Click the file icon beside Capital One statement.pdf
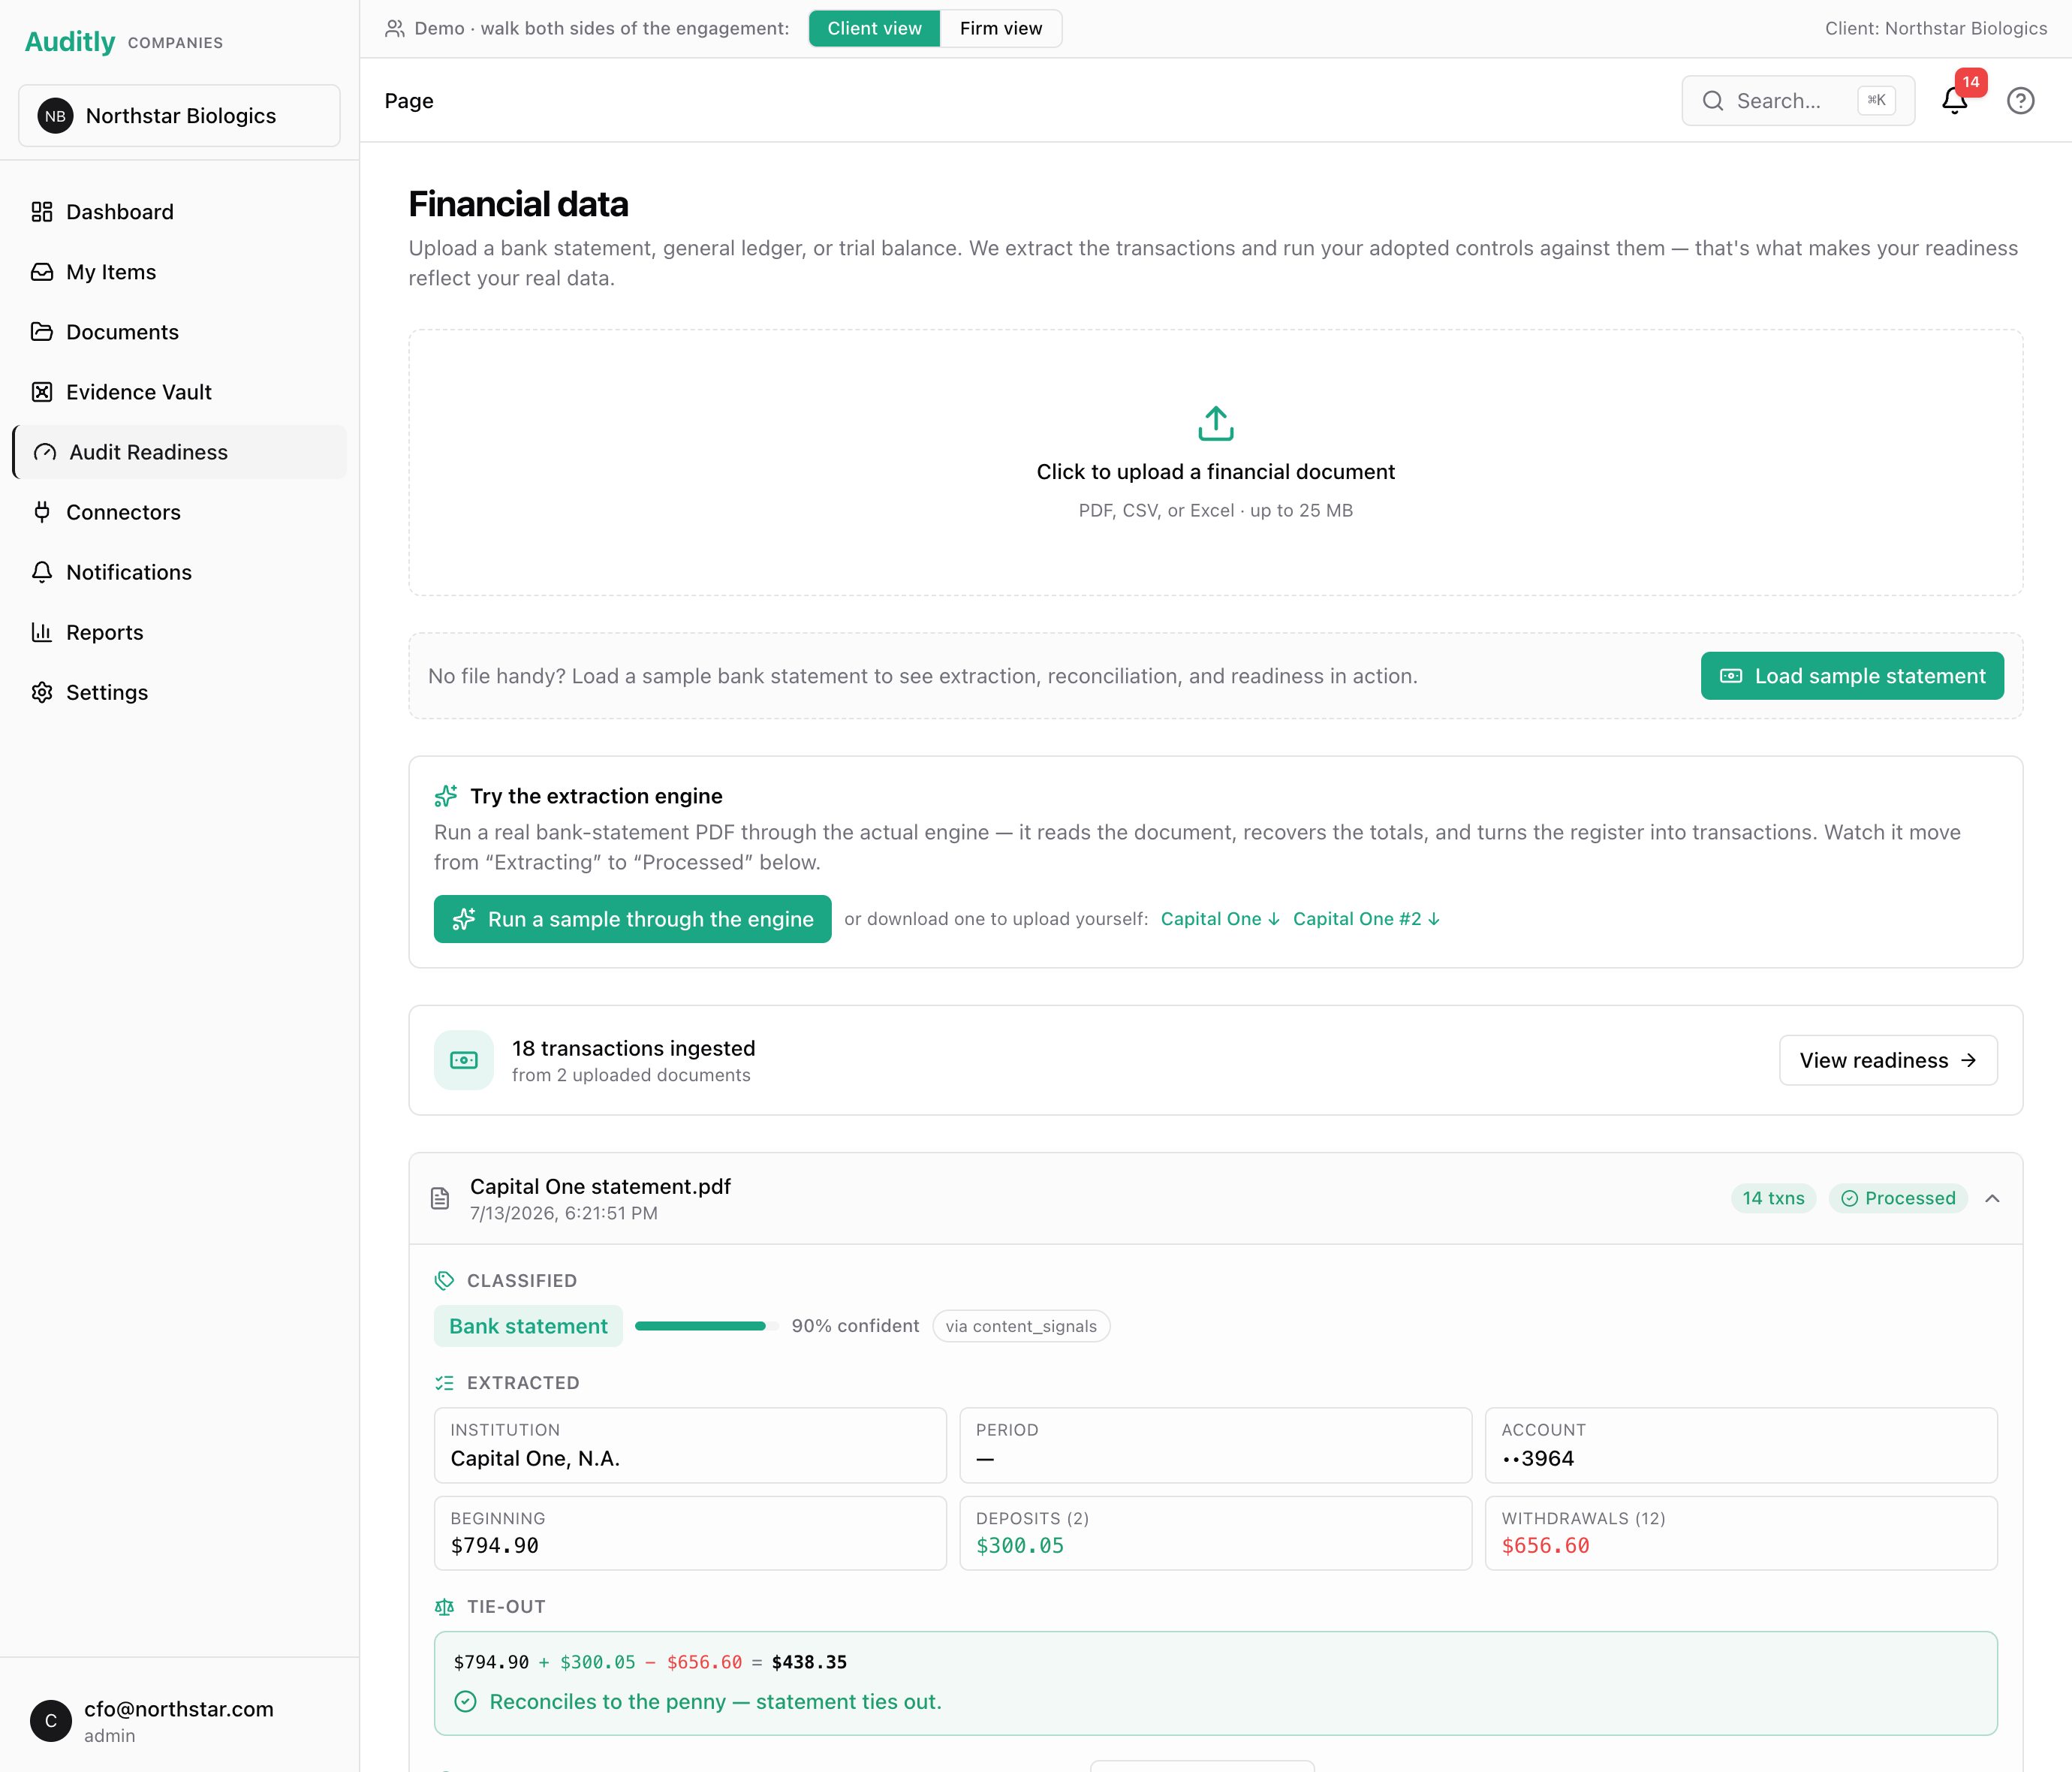2072x1772 pixels. click(x=440, y=1198)
